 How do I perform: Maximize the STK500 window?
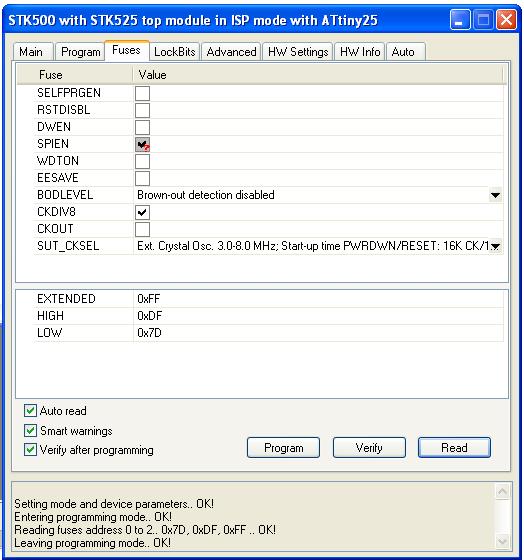483,20
